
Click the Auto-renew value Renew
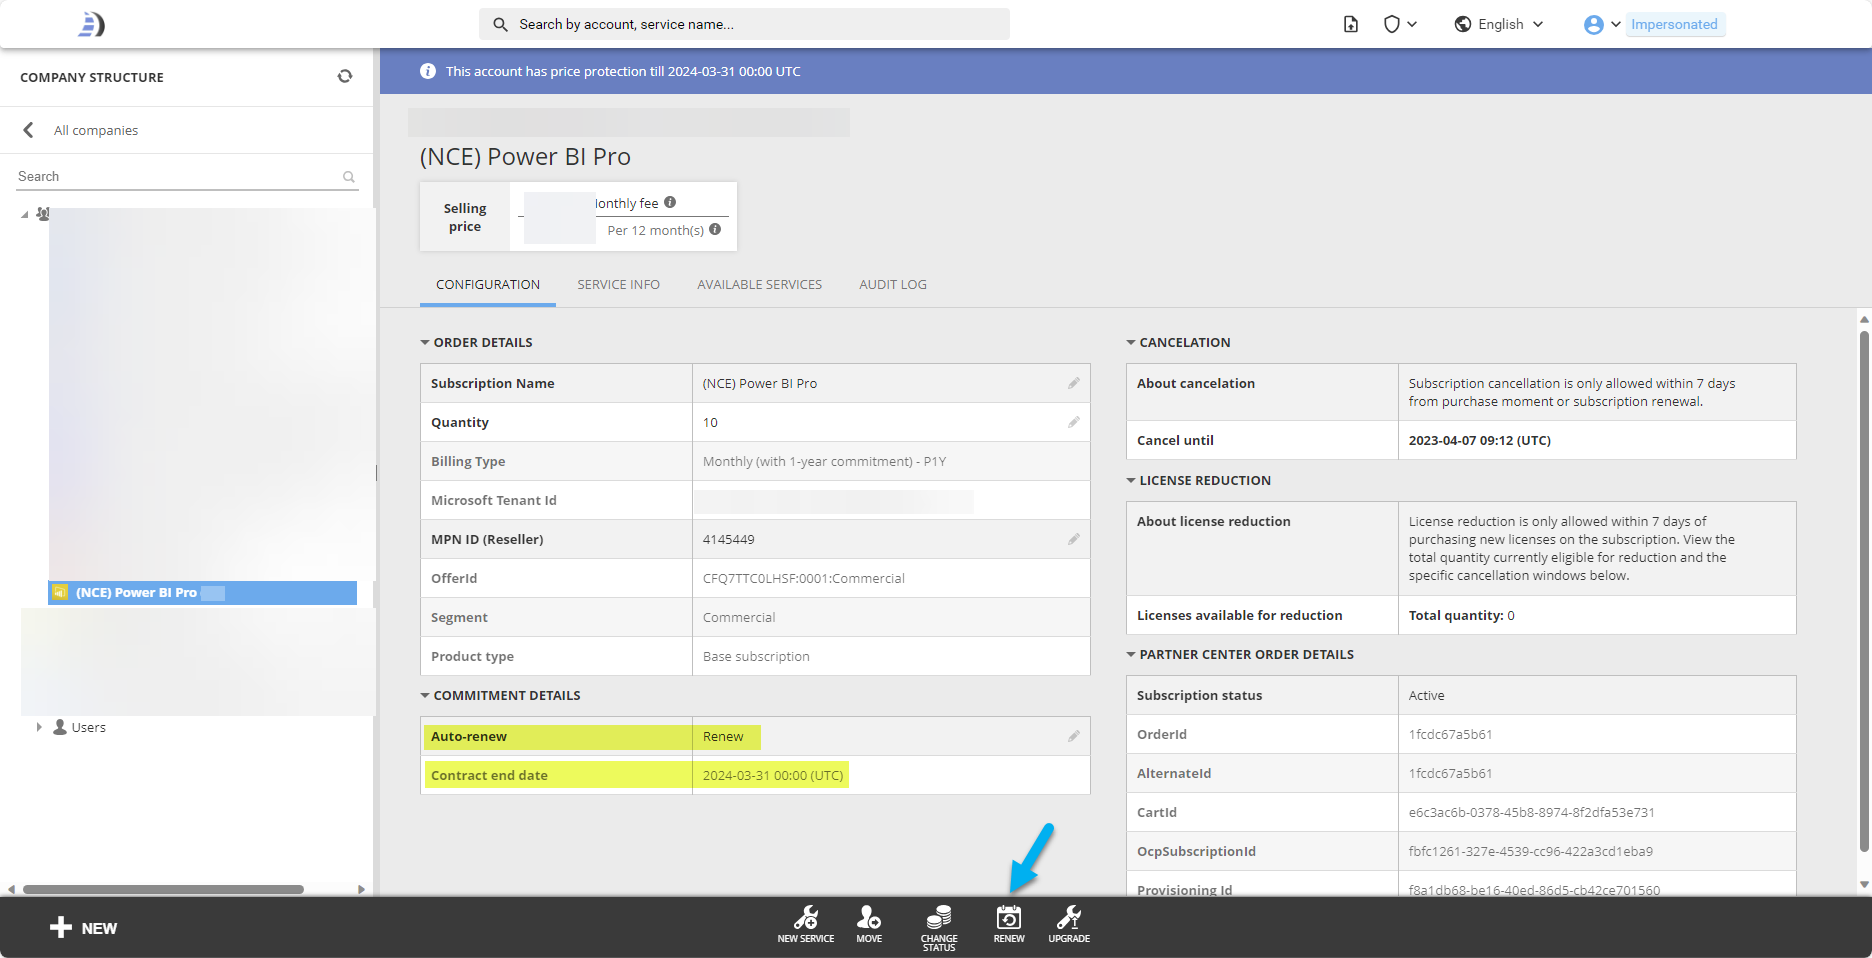(723, 736)
